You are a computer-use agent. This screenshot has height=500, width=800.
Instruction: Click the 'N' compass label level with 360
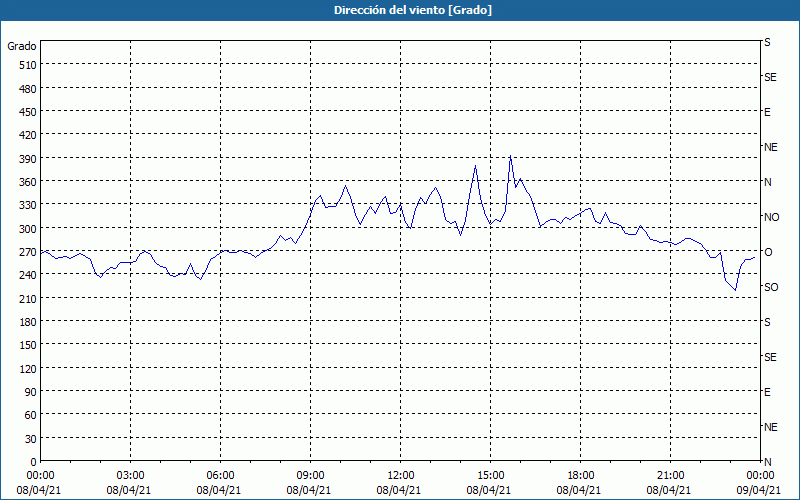[x=768, y=182]
